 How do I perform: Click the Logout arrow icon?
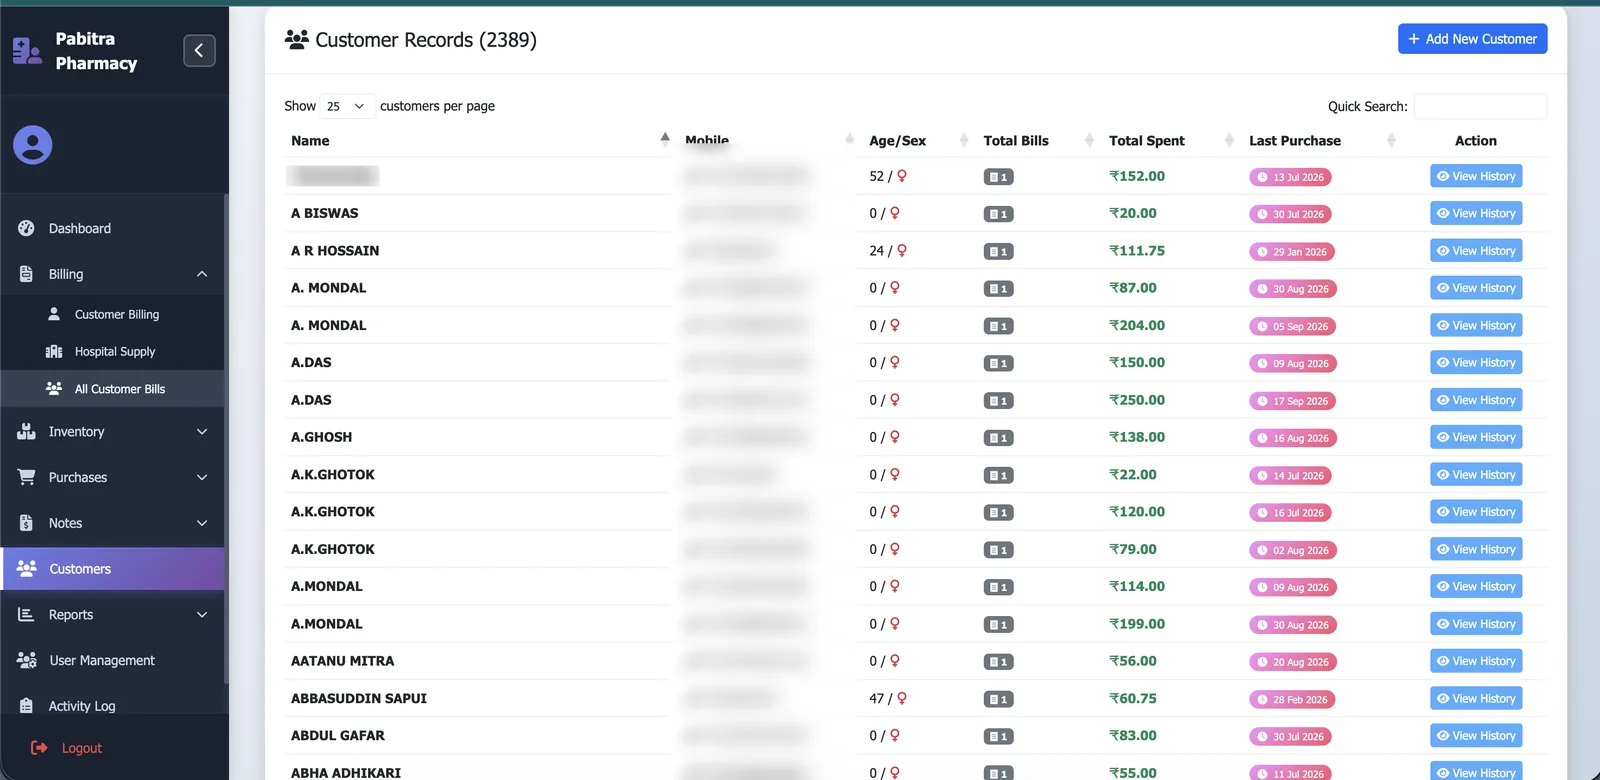click(39, 748)
